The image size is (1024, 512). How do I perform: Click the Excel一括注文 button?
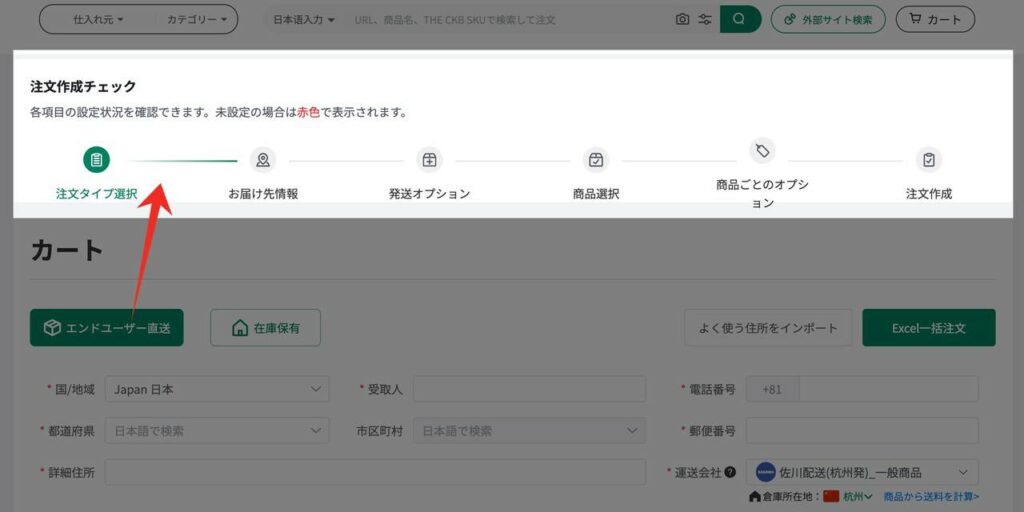(x=929, y=328)
